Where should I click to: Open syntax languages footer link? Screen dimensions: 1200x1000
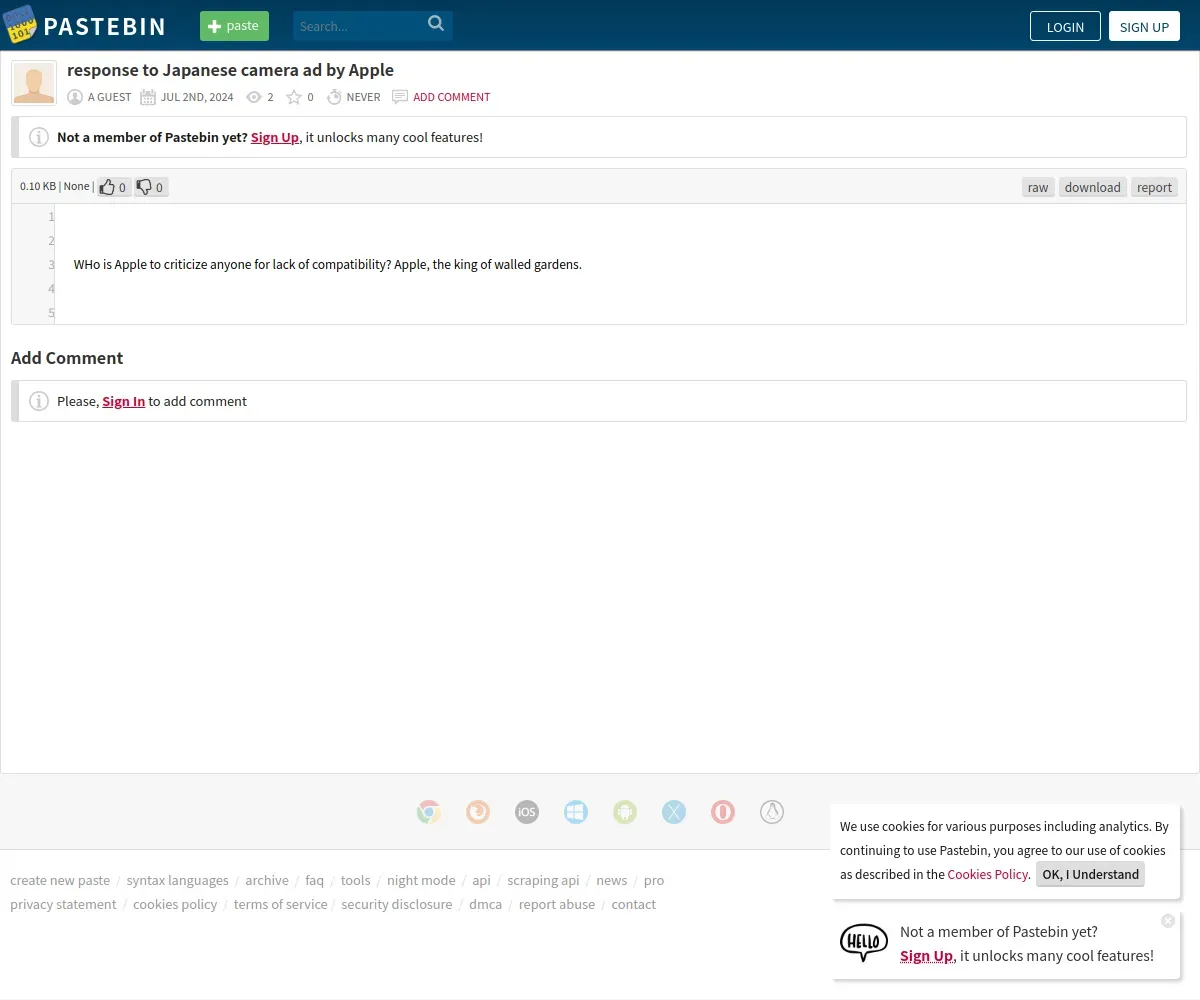[178, 880]
